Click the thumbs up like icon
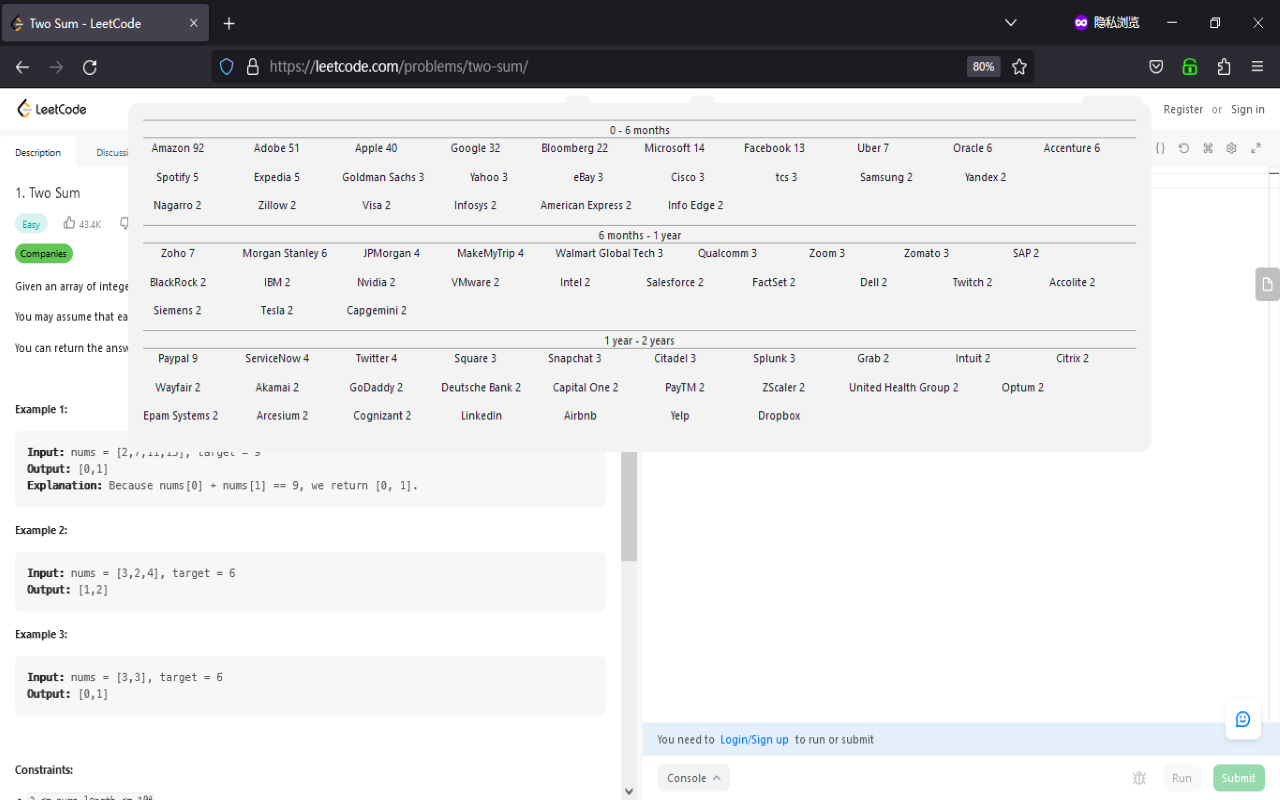Viewport: 1280px width, 800px height. coord(69,224)
